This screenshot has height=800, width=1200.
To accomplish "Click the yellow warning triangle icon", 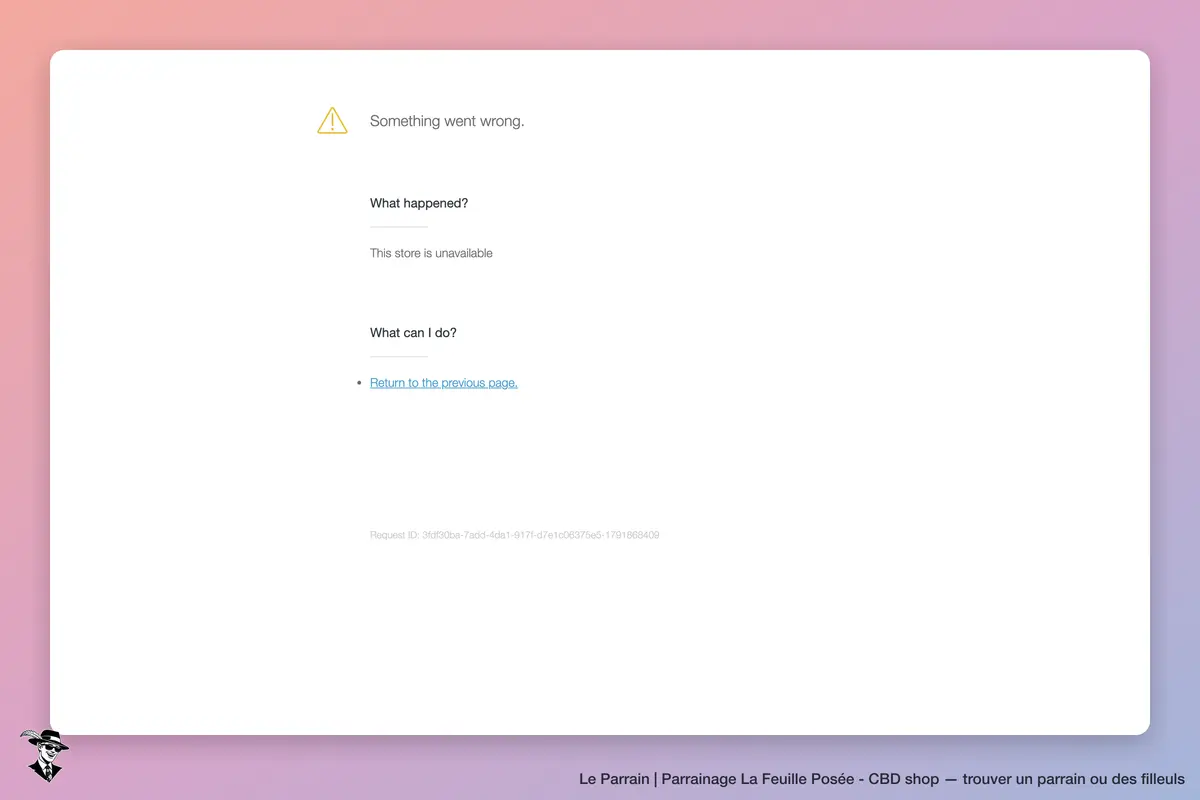I will point(332,121).
